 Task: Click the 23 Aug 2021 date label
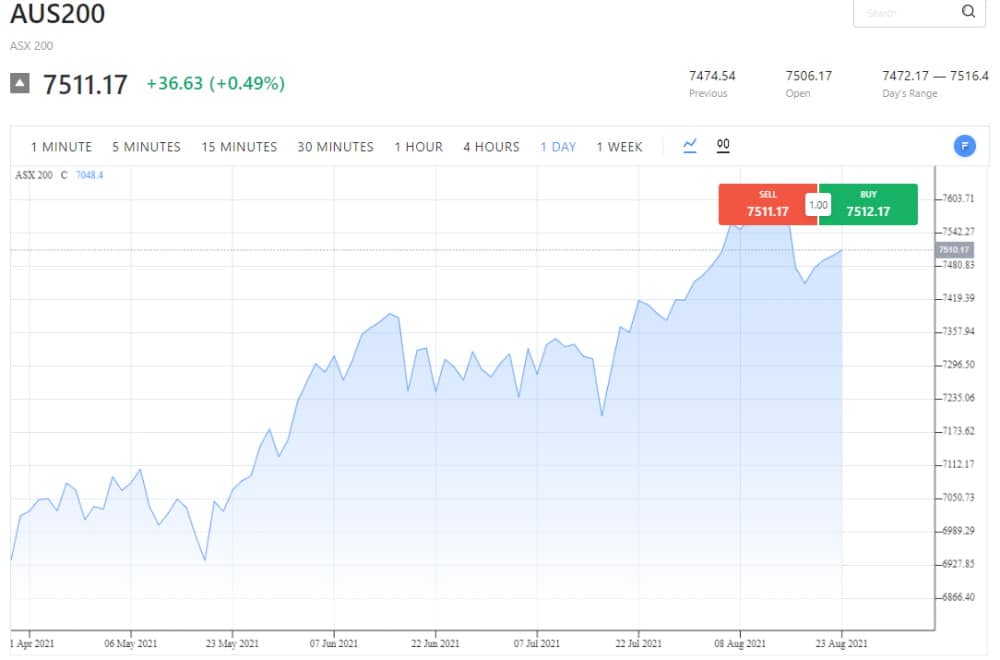(841, 643)
